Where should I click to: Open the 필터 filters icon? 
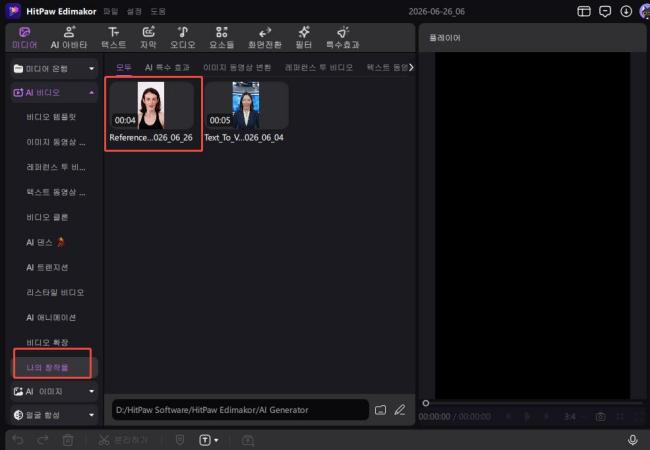pos(304,32)
